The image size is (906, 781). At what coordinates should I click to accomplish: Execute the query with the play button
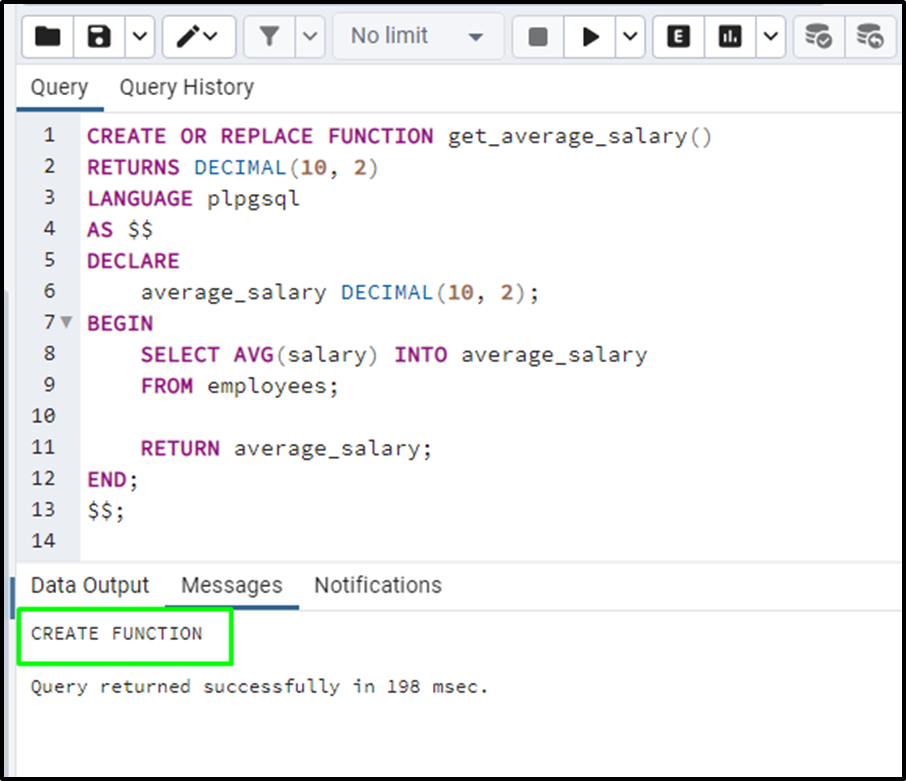590,36
